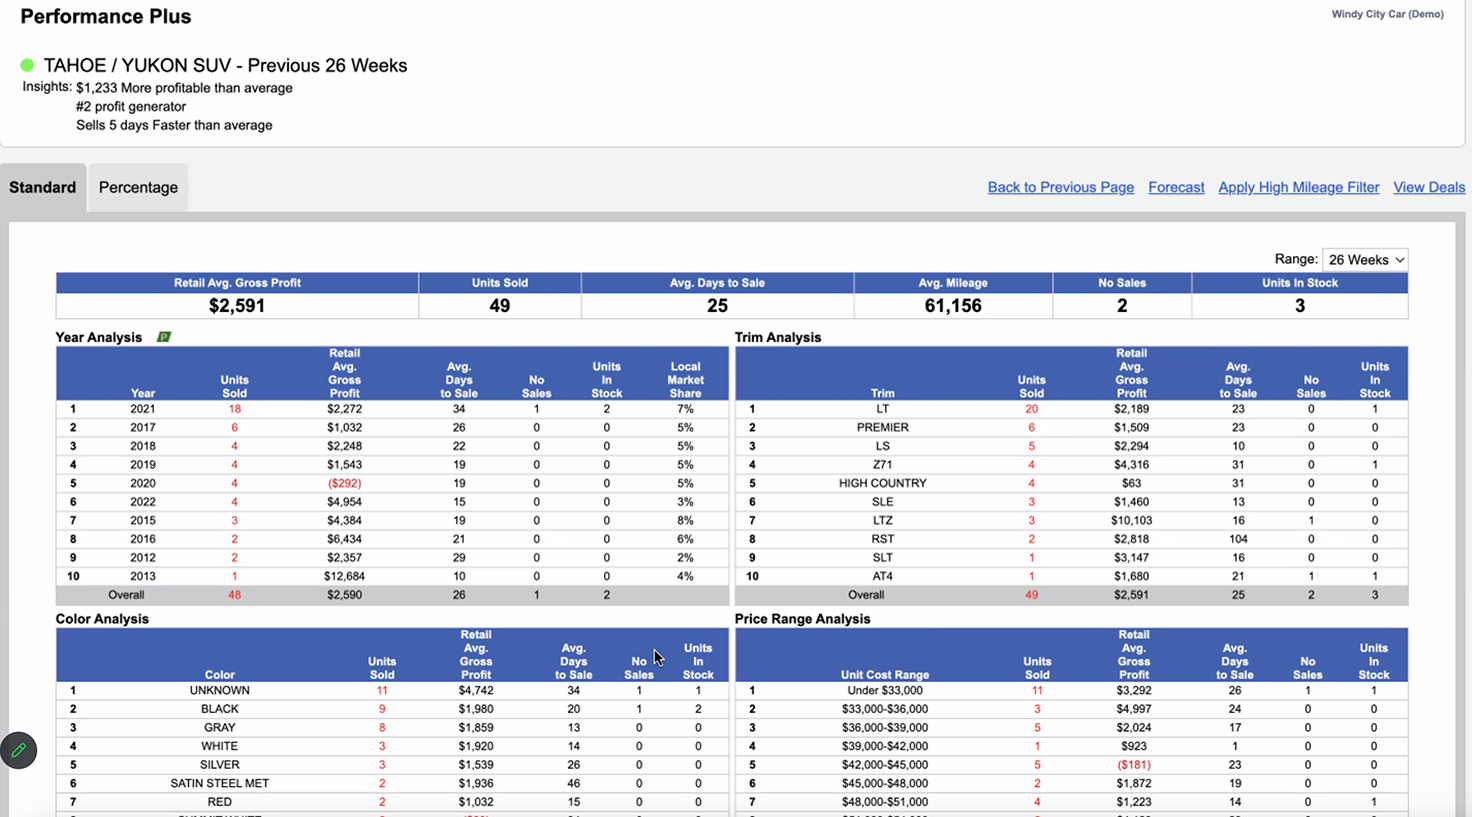
Task: Open the Forecast link
Action: coord(1176,187)
